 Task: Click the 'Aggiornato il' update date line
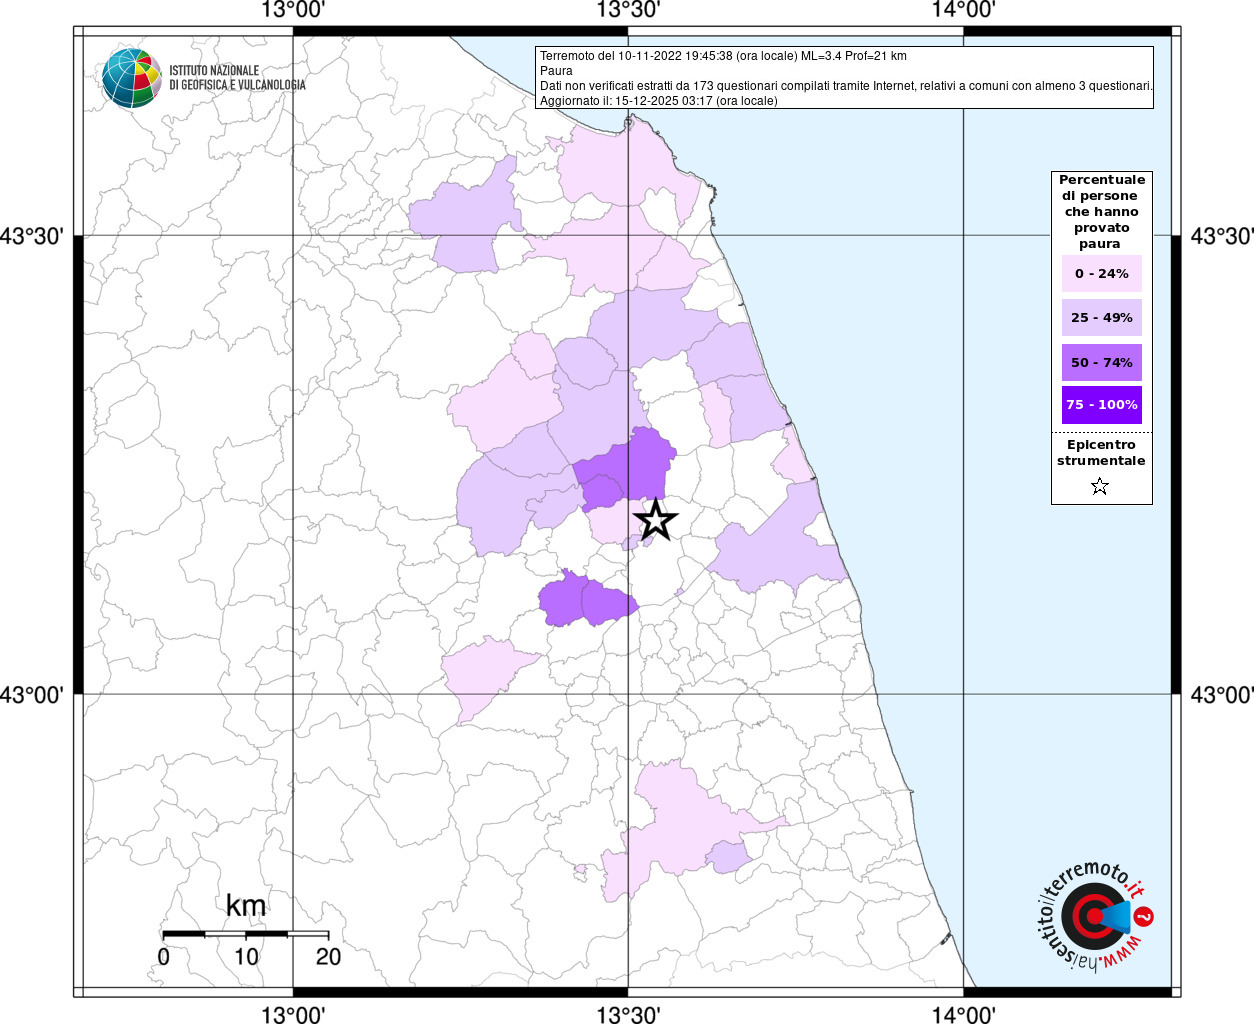tap(658, 101)
